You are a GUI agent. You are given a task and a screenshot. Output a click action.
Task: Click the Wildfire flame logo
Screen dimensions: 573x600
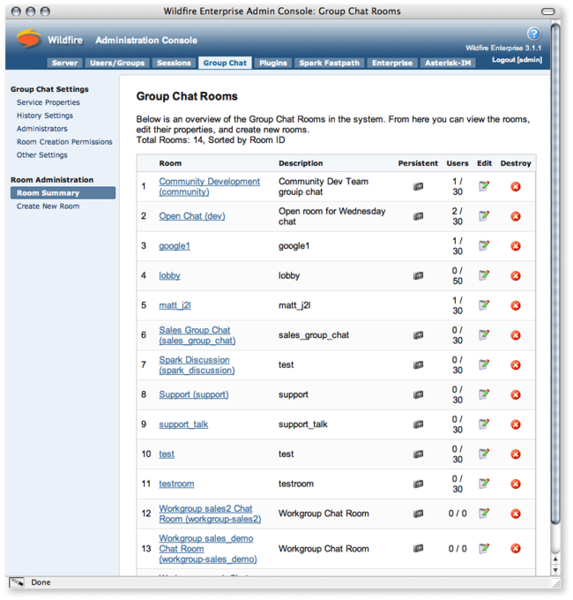28,38
